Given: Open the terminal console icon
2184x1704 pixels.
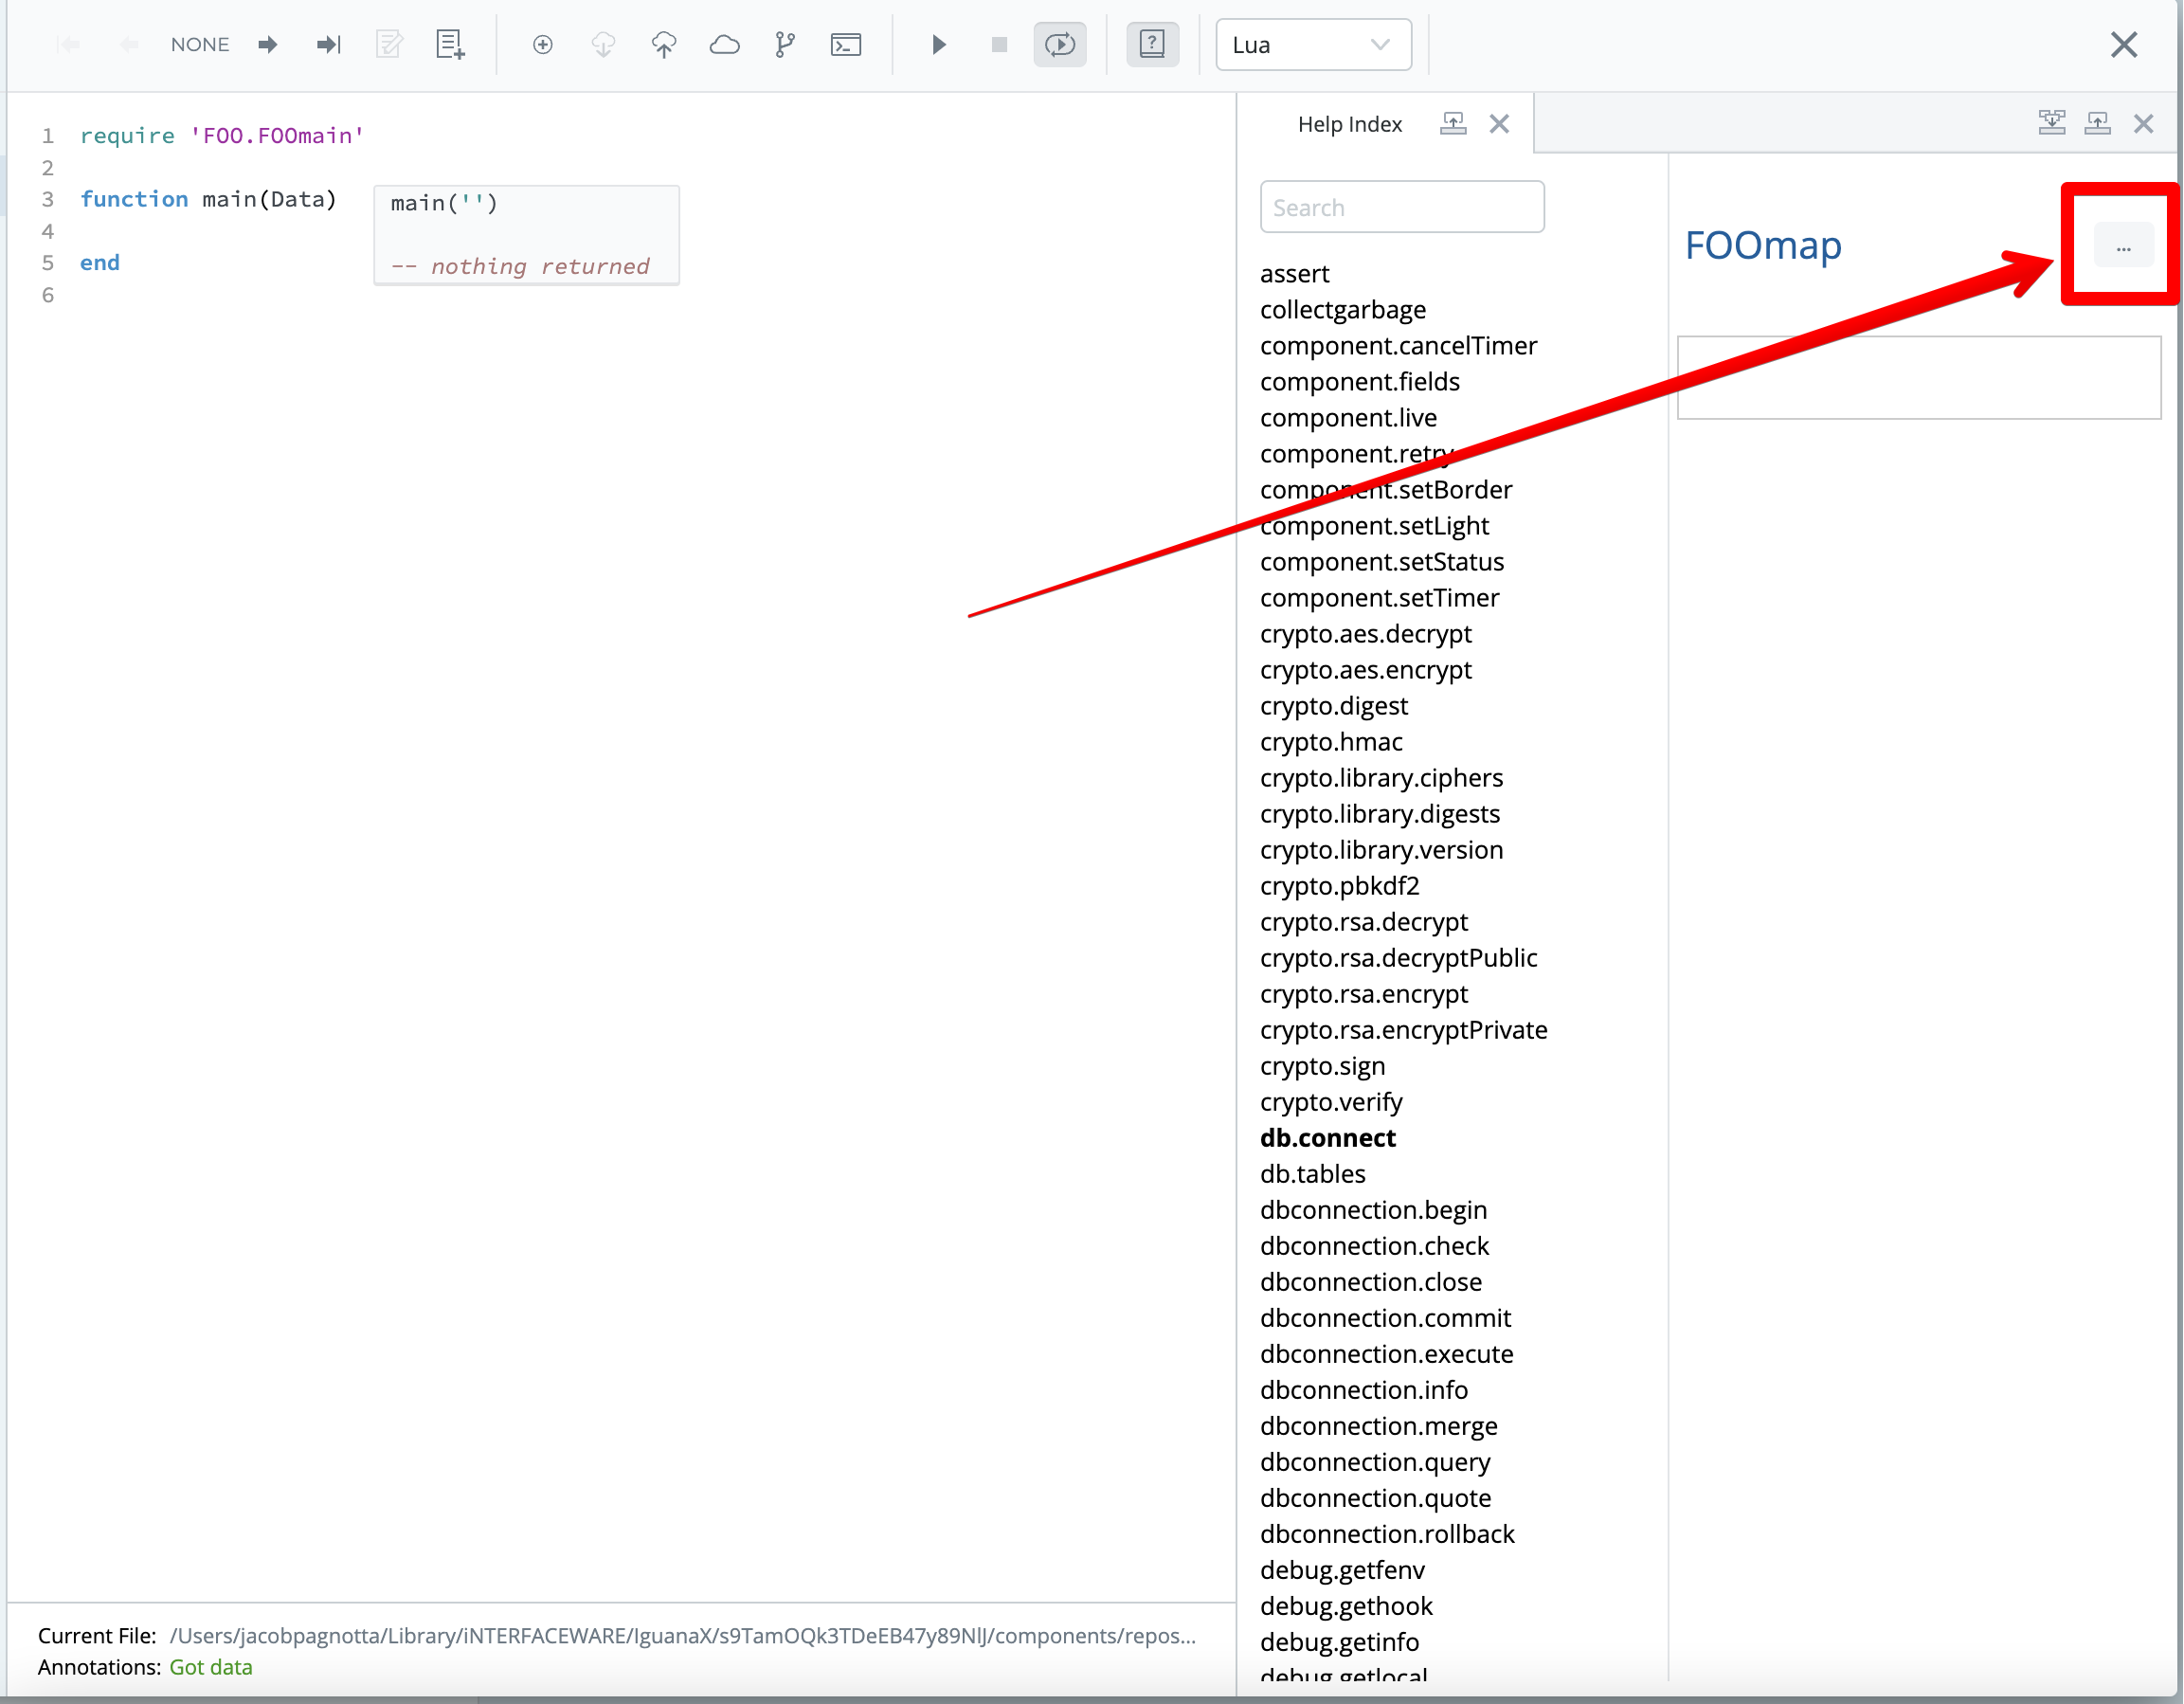Looking at the screenshot, I should (846, 45).
